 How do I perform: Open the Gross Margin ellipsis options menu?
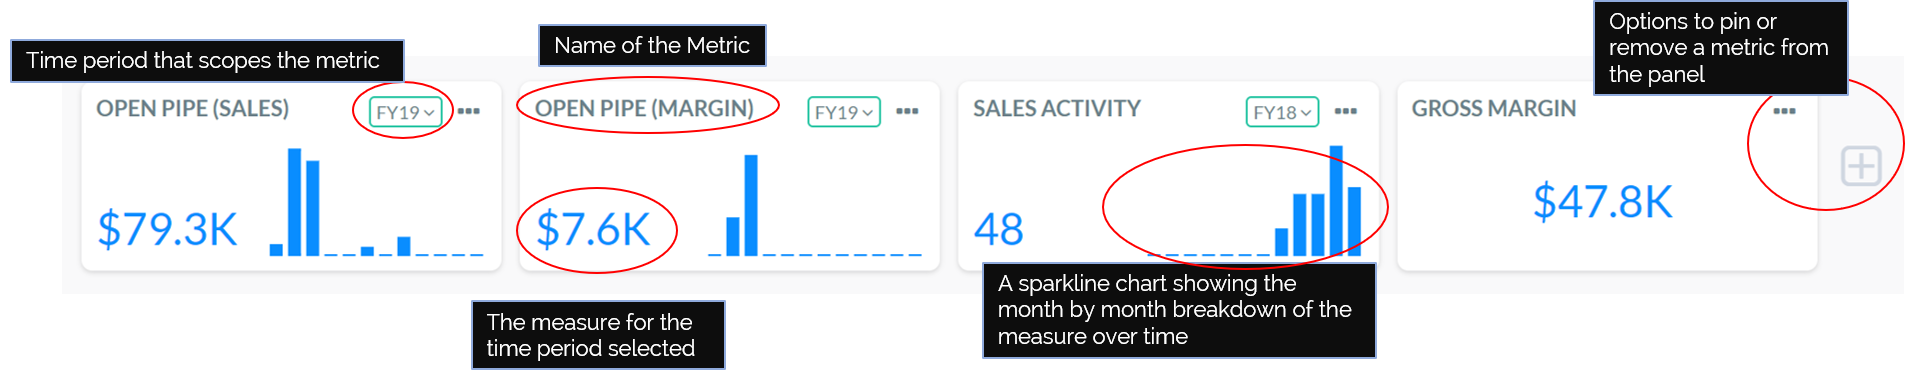[x=1784, y=111]
